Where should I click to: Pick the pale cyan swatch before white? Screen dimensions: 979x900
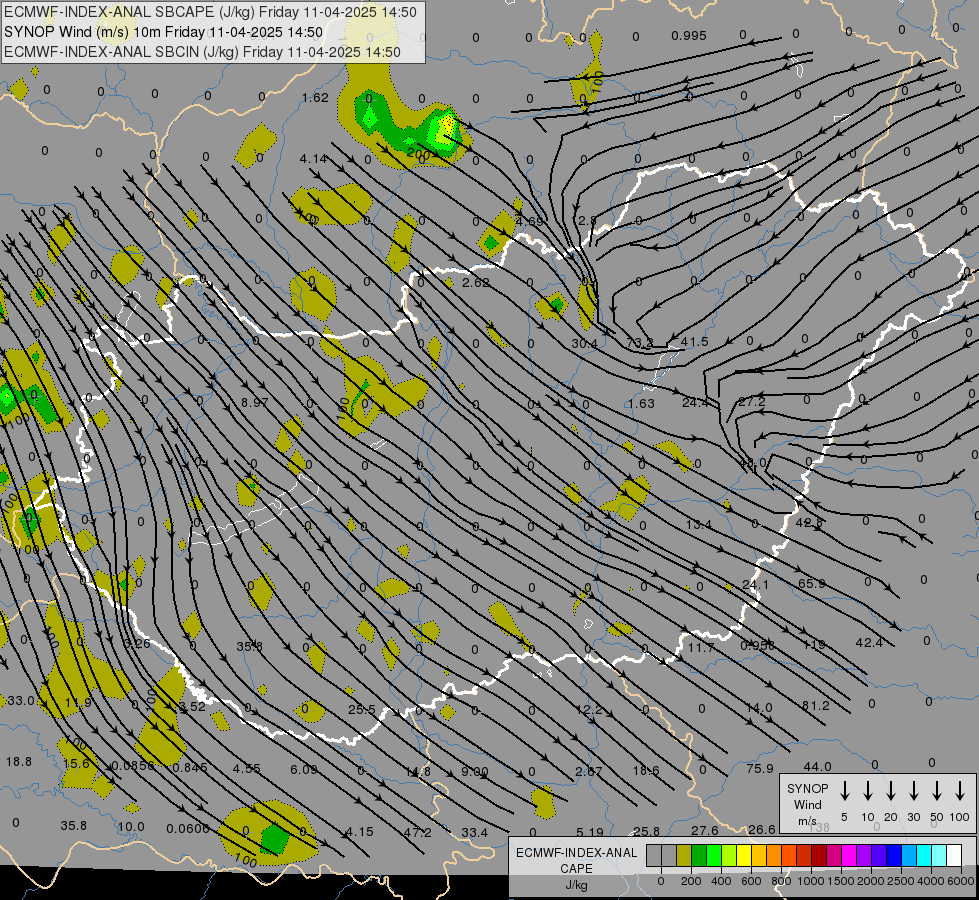(940, 855)
